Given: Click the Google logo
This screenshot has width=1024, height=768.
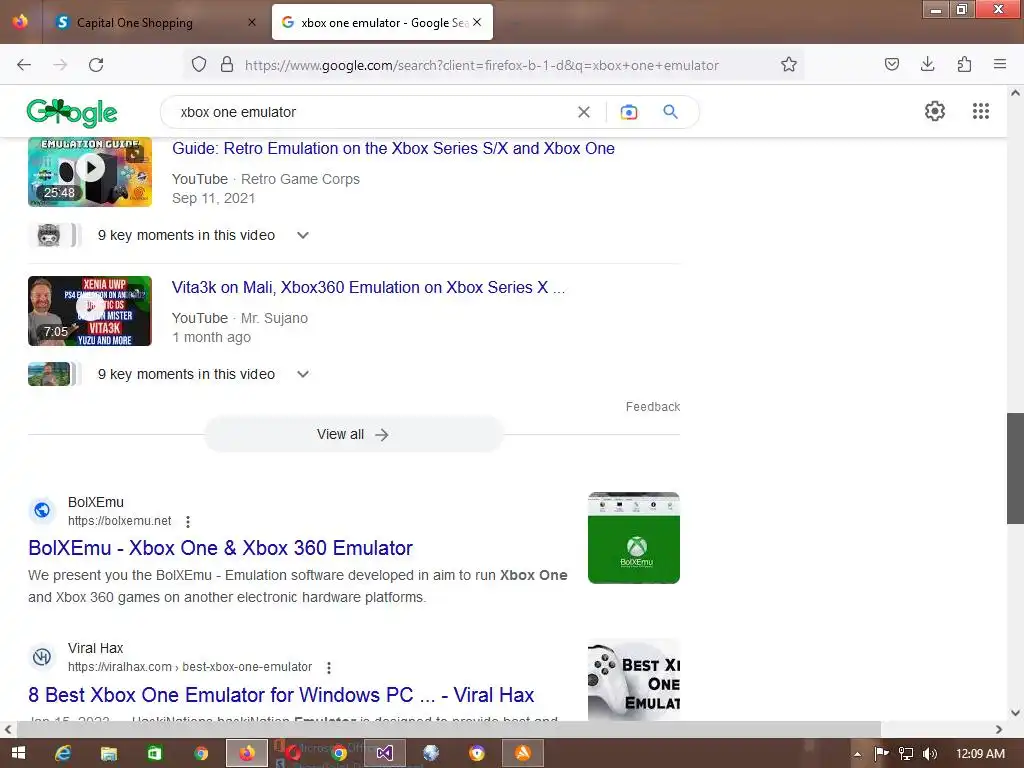Looking at the screenshot, I should (x=72, y=112).
